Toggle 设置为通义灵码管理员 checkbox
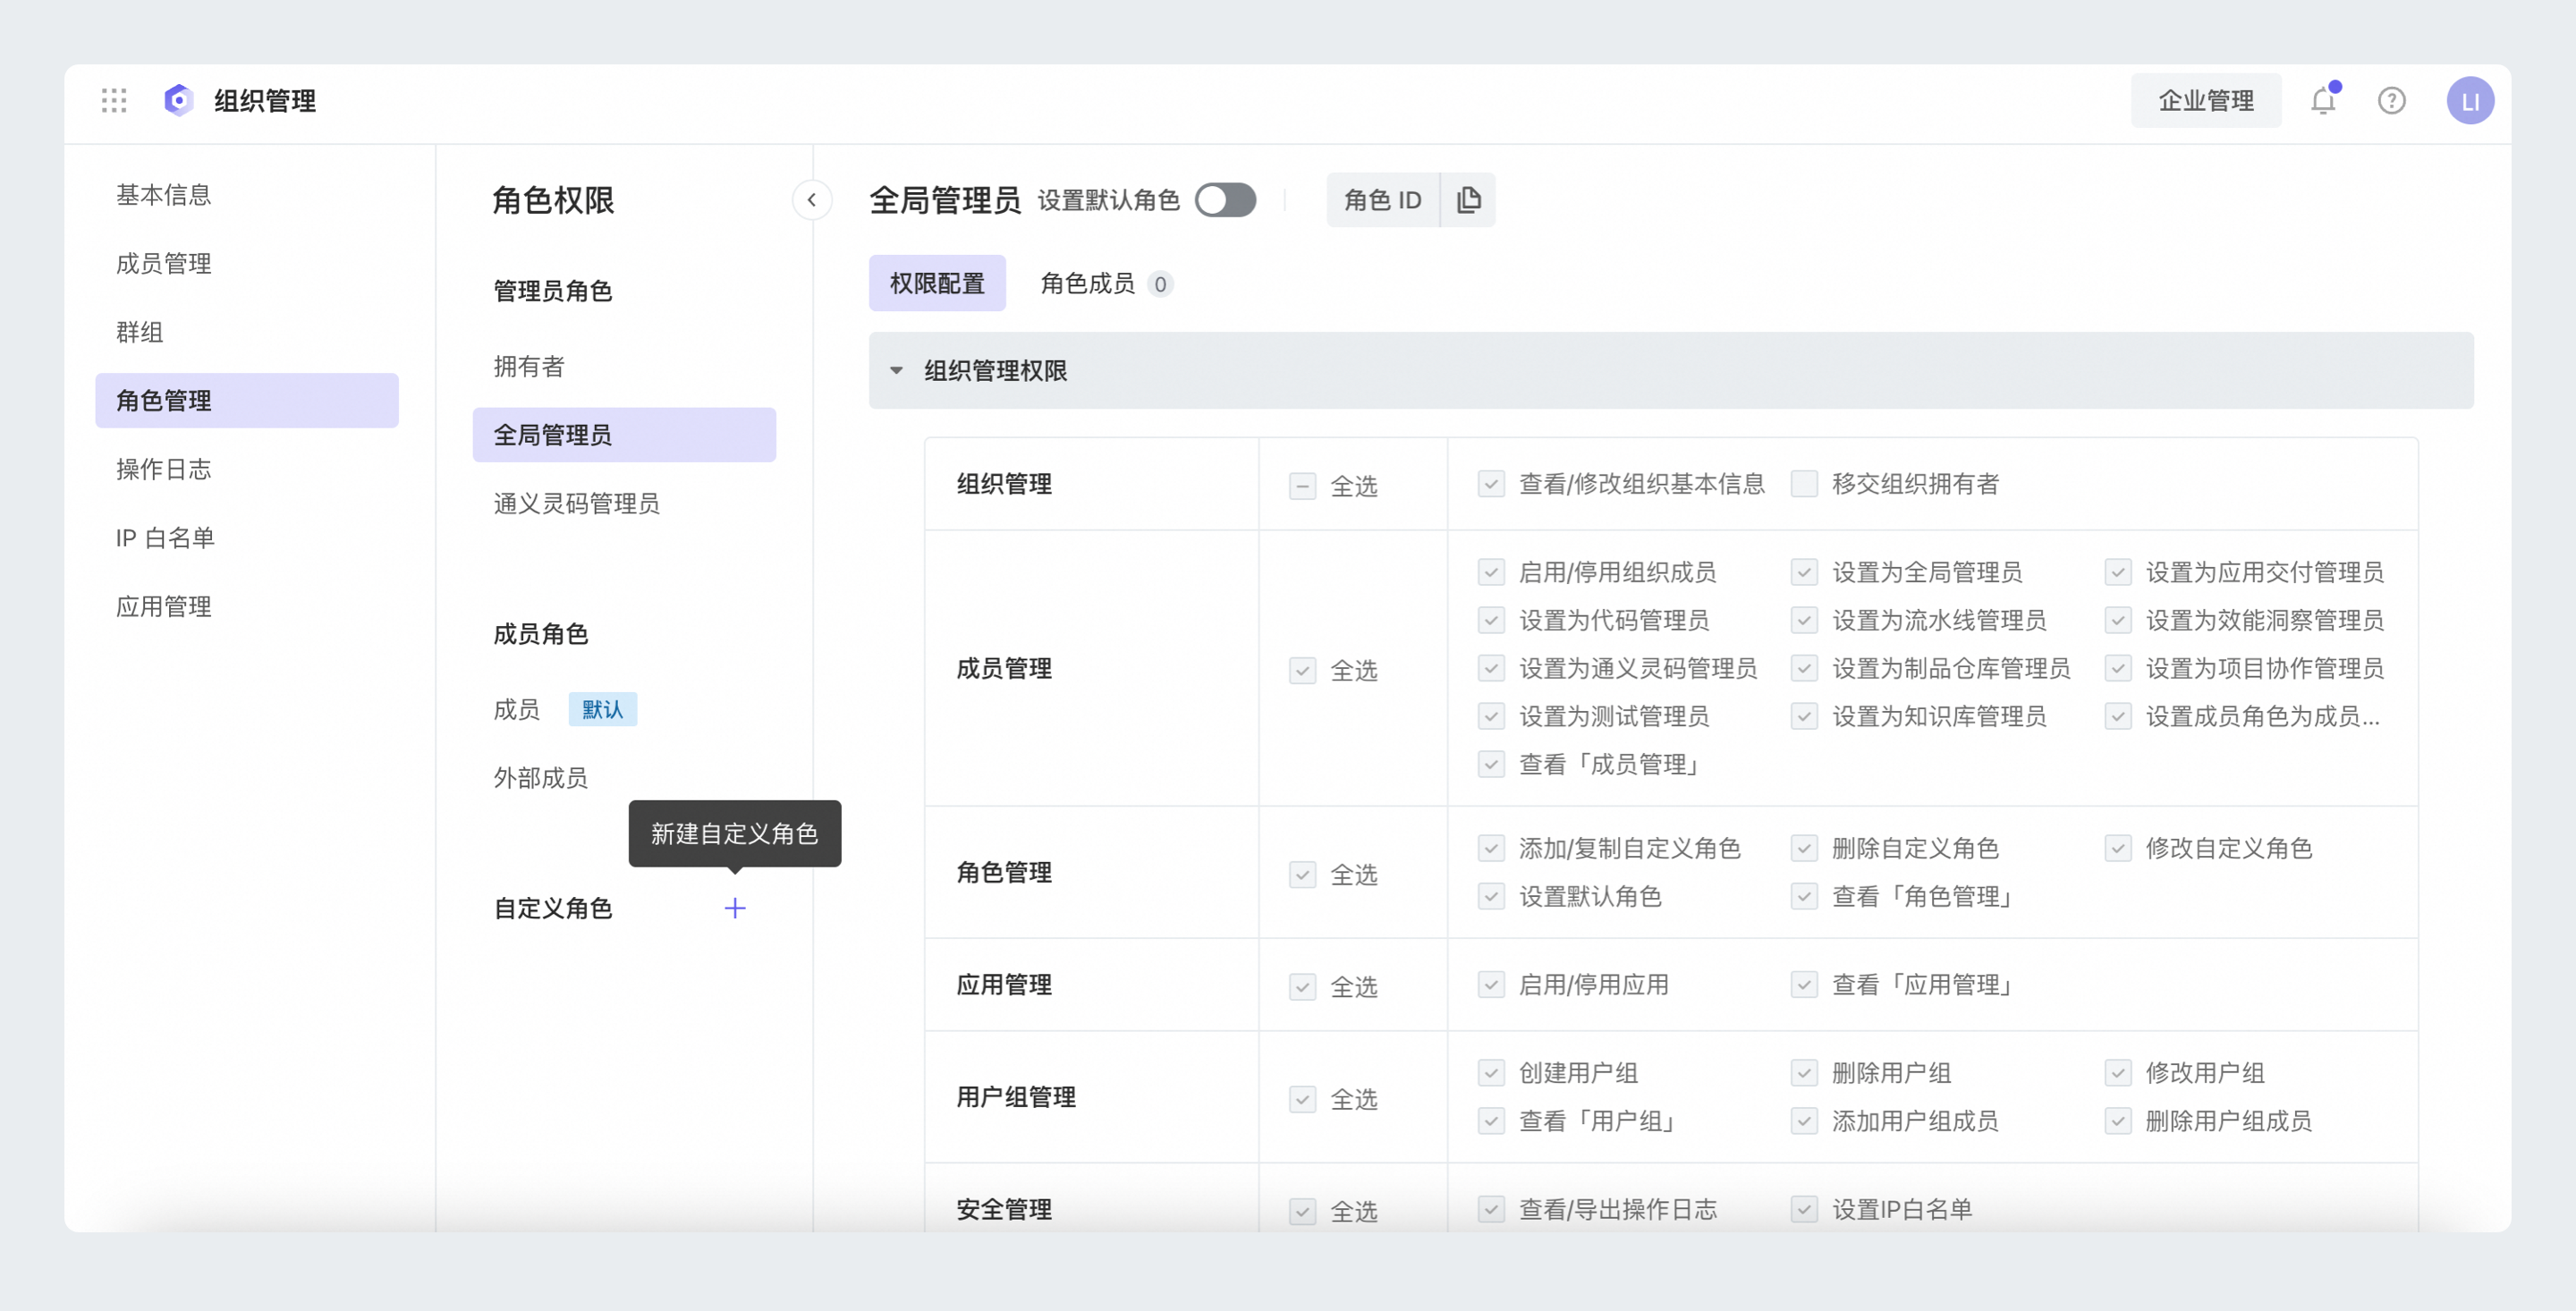Image resolution: width=2576 pixels, height=1311 pixels. pyautogui.click(x=1491, y=668)
